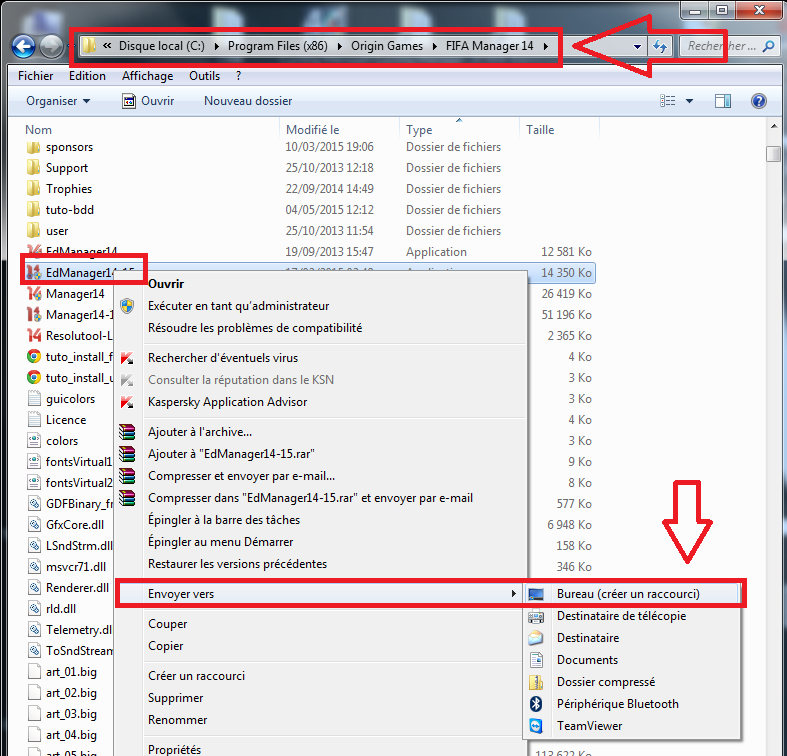Expand the arrow after FIFA Manager 14 breadcrumb
Viewport: 787px width, 756px height.
pyautogui.click(x=546, y=46)
